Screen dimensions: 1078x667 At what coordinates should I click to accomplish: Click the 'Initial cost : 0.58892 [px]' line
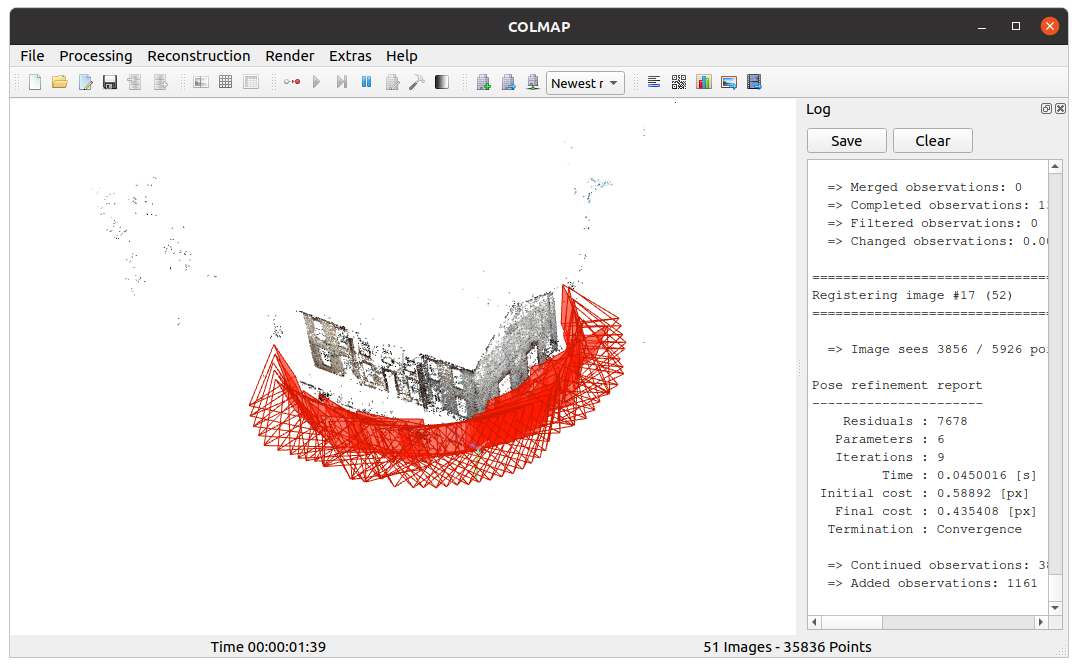(x=924, y=493)
